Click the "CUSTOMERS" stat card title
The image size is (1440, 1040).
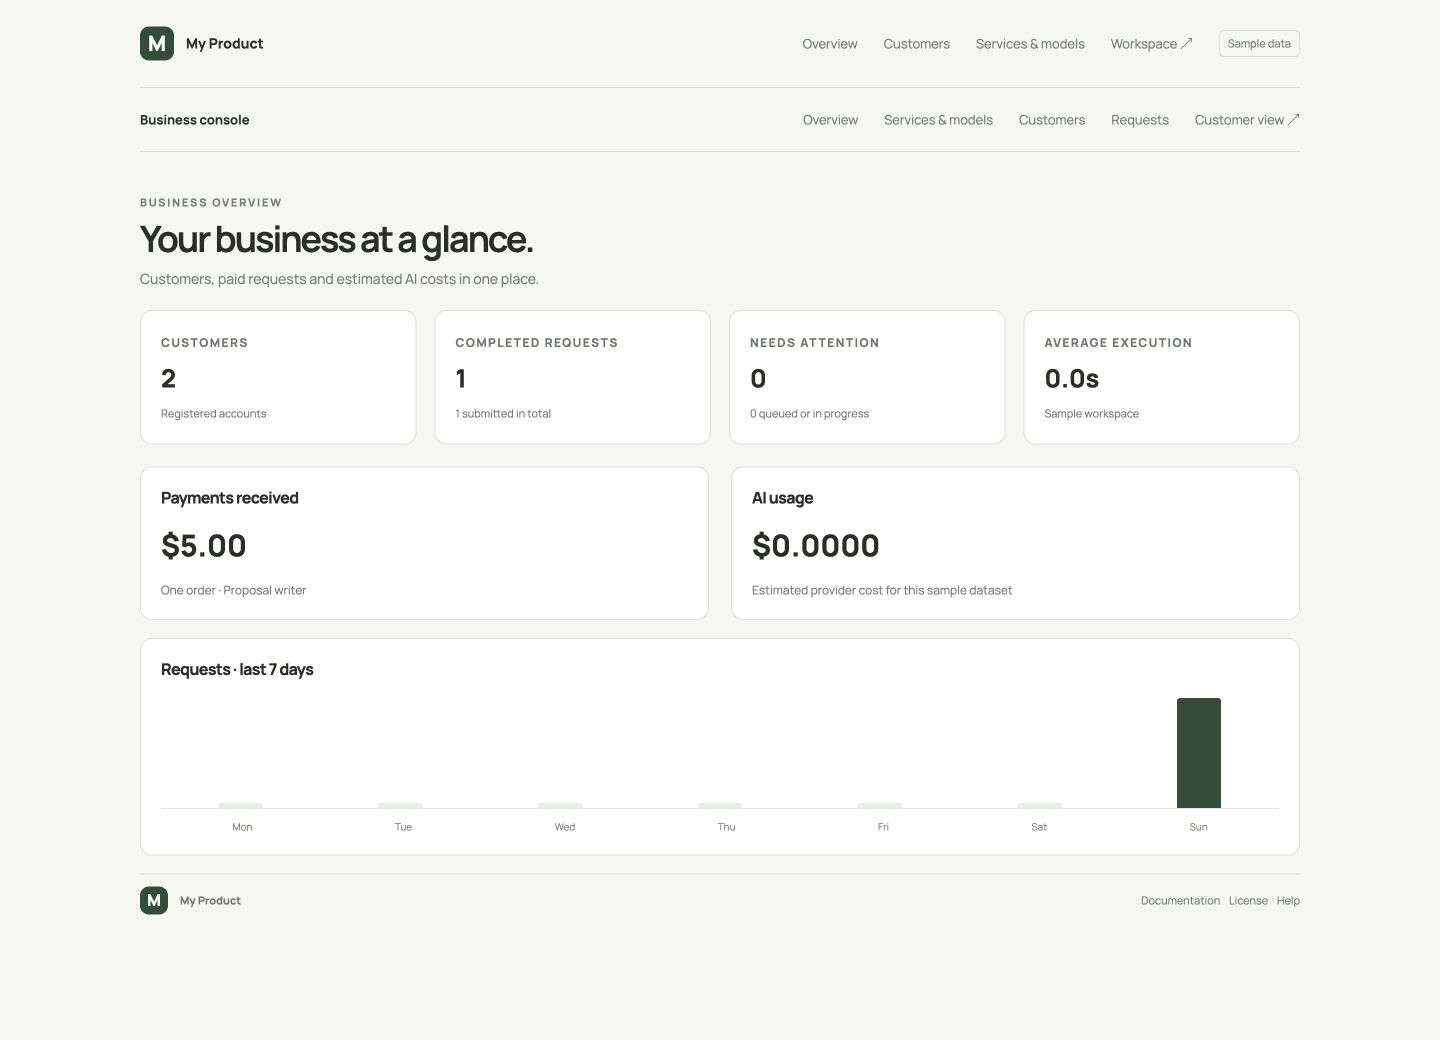click(x=204, y=343)
